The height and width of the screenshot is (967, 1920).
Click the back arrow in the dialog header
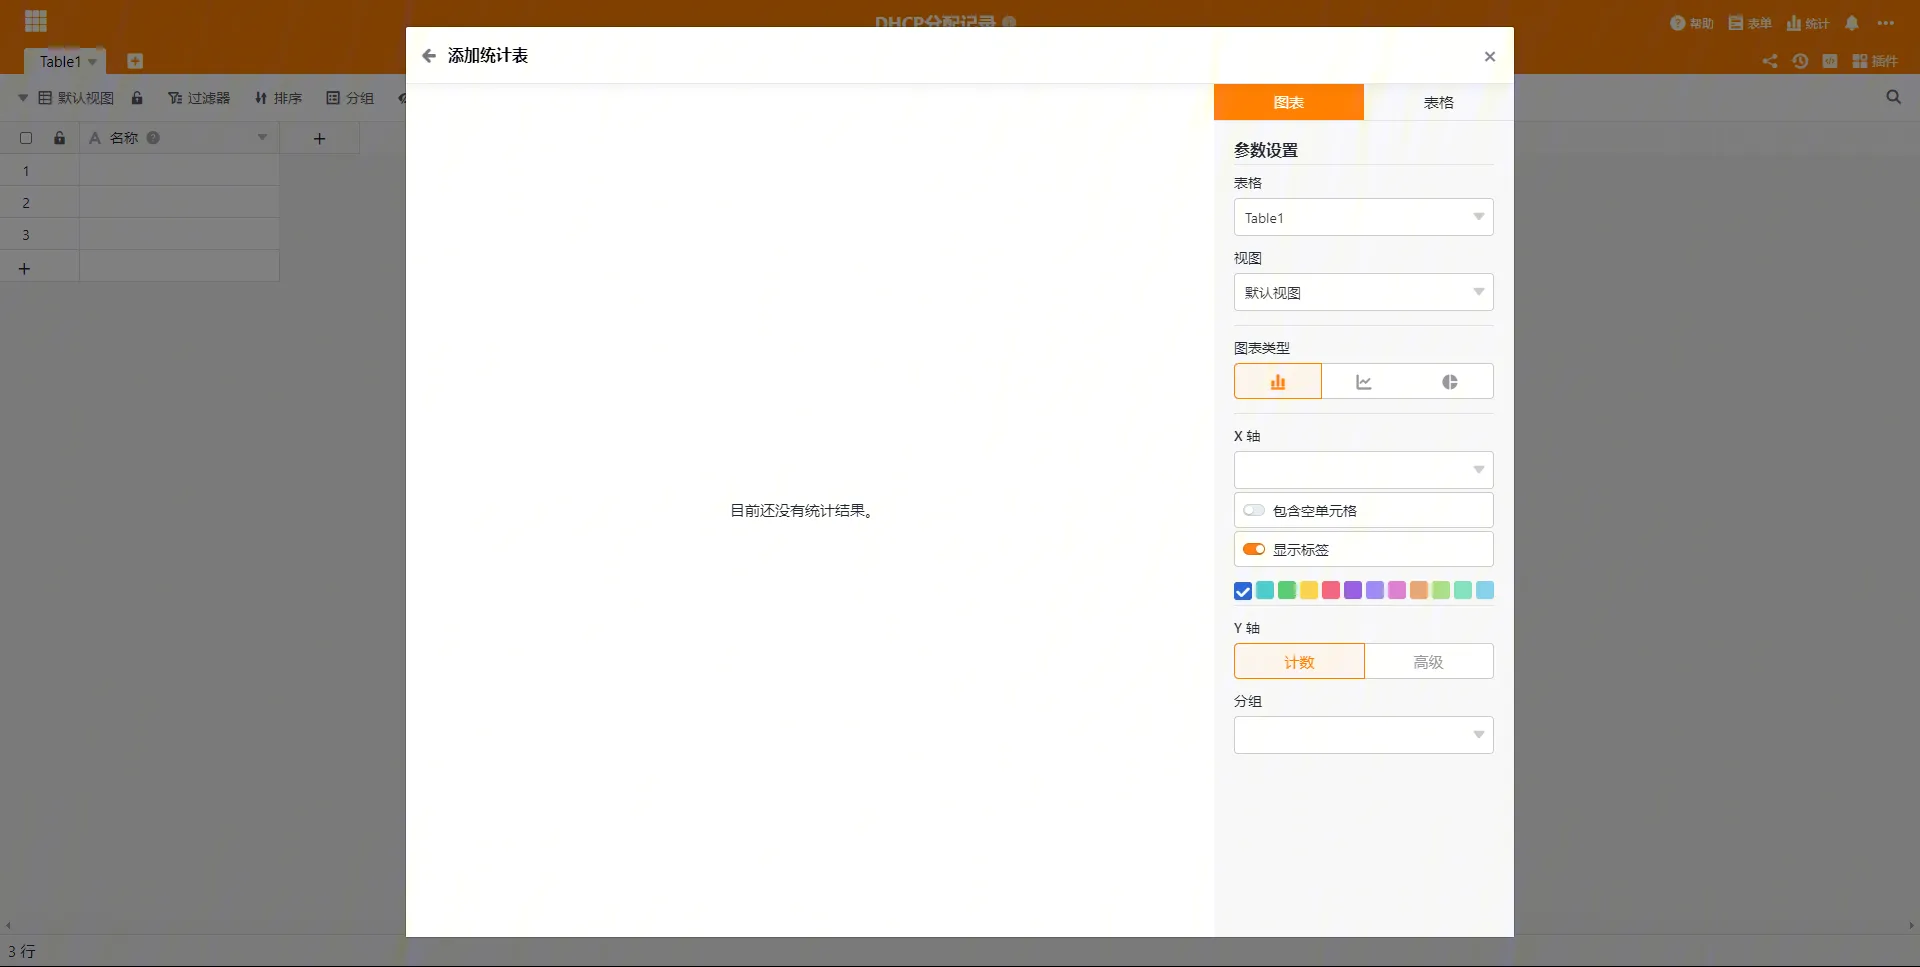point(429,56)
